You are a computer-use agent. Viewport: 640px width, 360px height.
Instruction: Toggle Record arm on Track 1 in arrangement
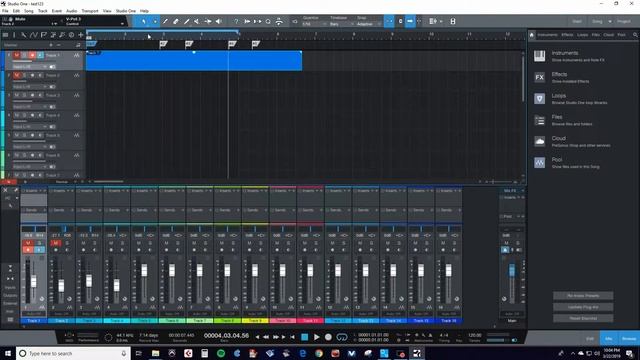[32, 55]
